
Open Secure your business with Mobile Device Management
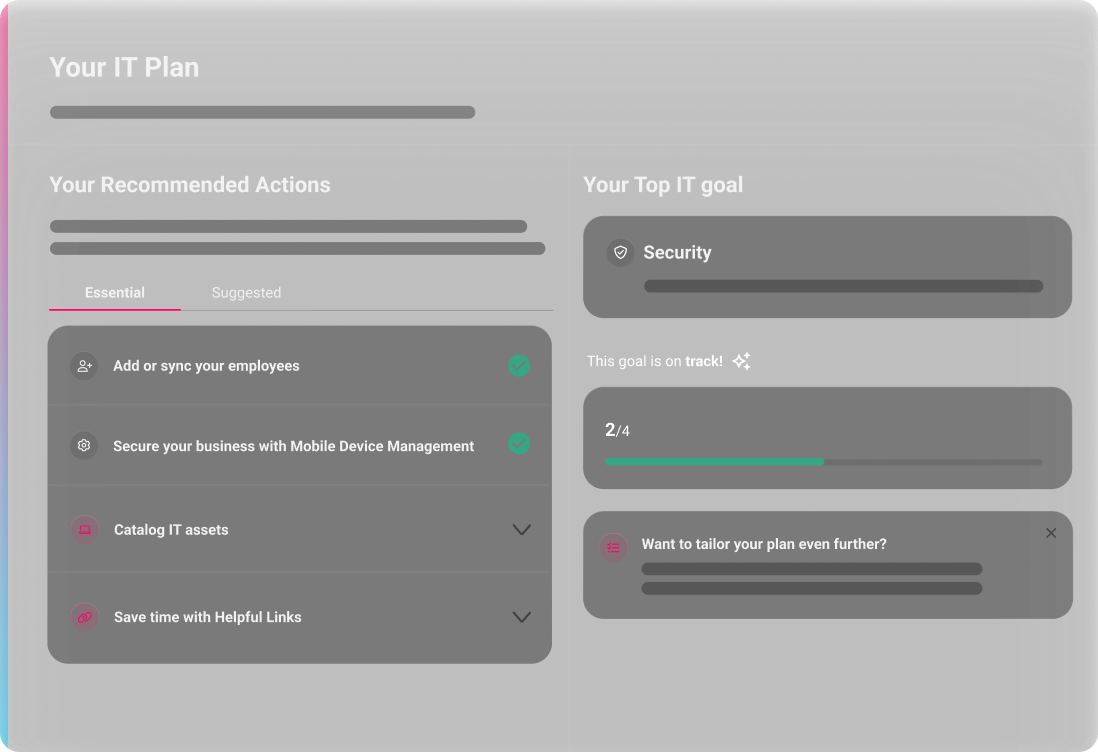[293, 446]
